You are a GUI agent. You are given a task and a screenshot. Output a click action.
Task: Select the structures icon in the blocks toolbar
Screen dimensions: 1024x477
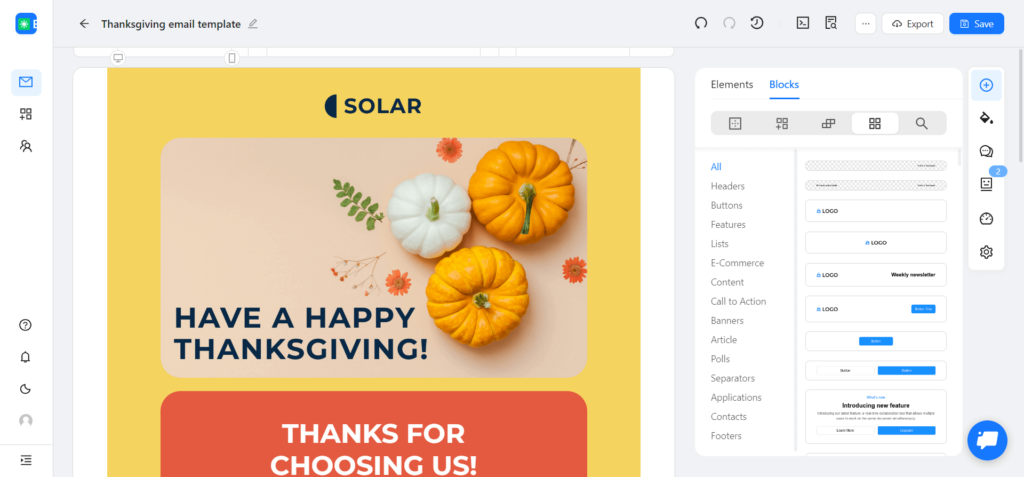735,123
